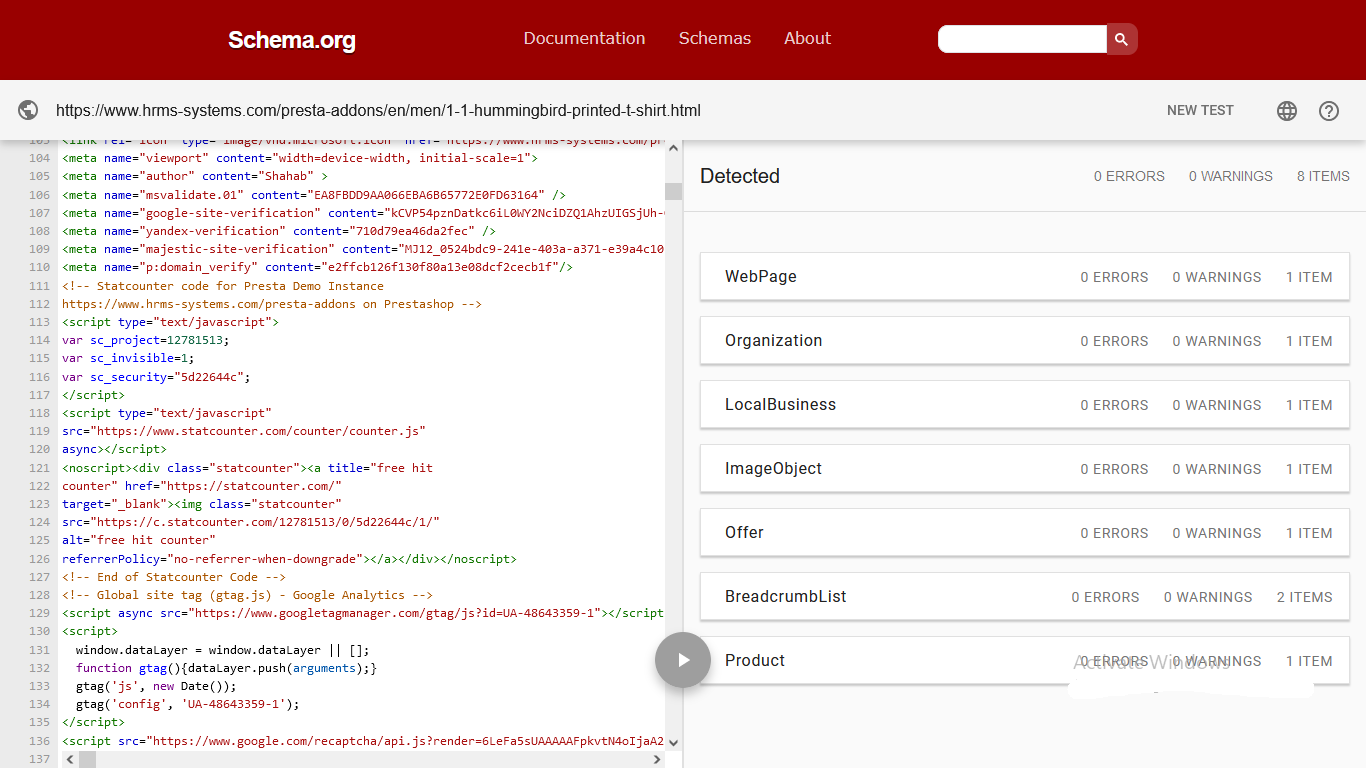Click the globe icon beside the URL
1366x768 pixels.
(x=28, y=111)
